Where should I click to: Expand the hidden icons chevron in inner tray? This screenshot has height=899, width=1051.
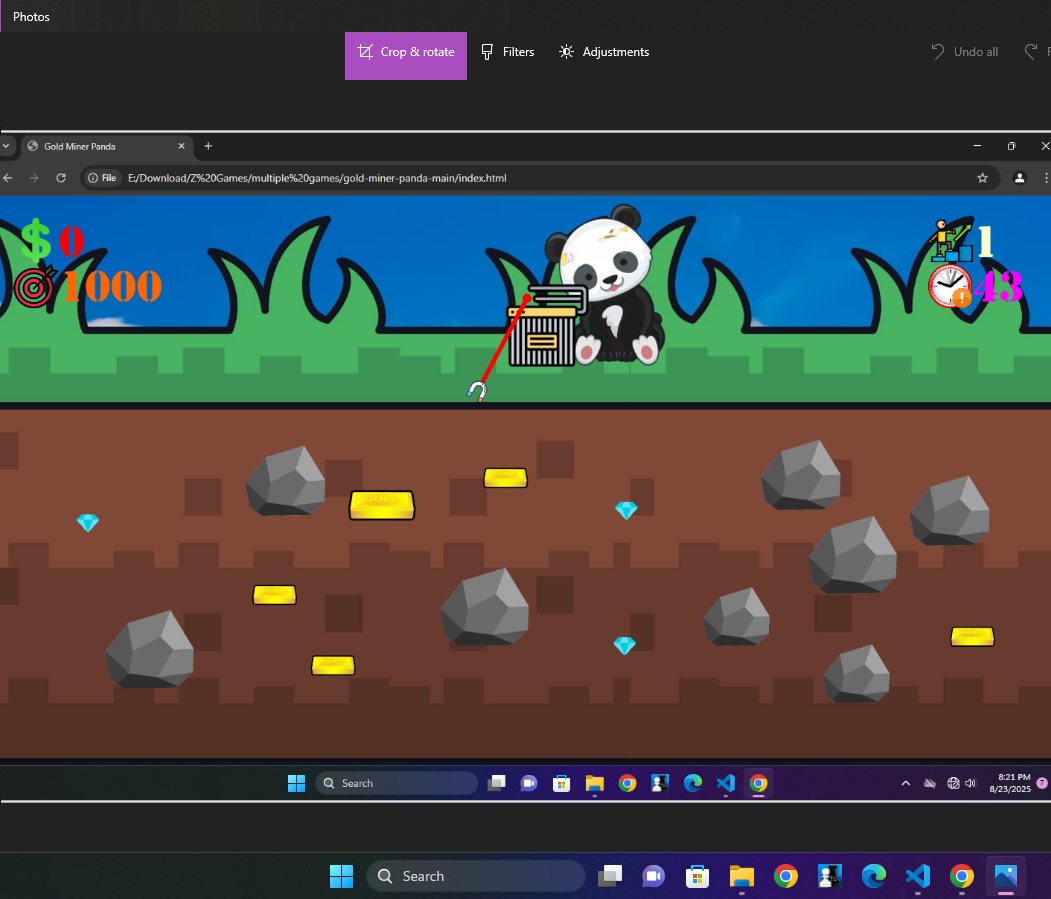click(x=906, y=783)
